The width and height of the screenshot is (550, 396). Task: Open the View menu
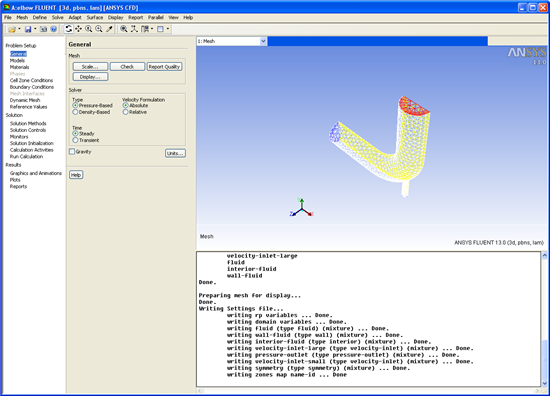[173, 17]
